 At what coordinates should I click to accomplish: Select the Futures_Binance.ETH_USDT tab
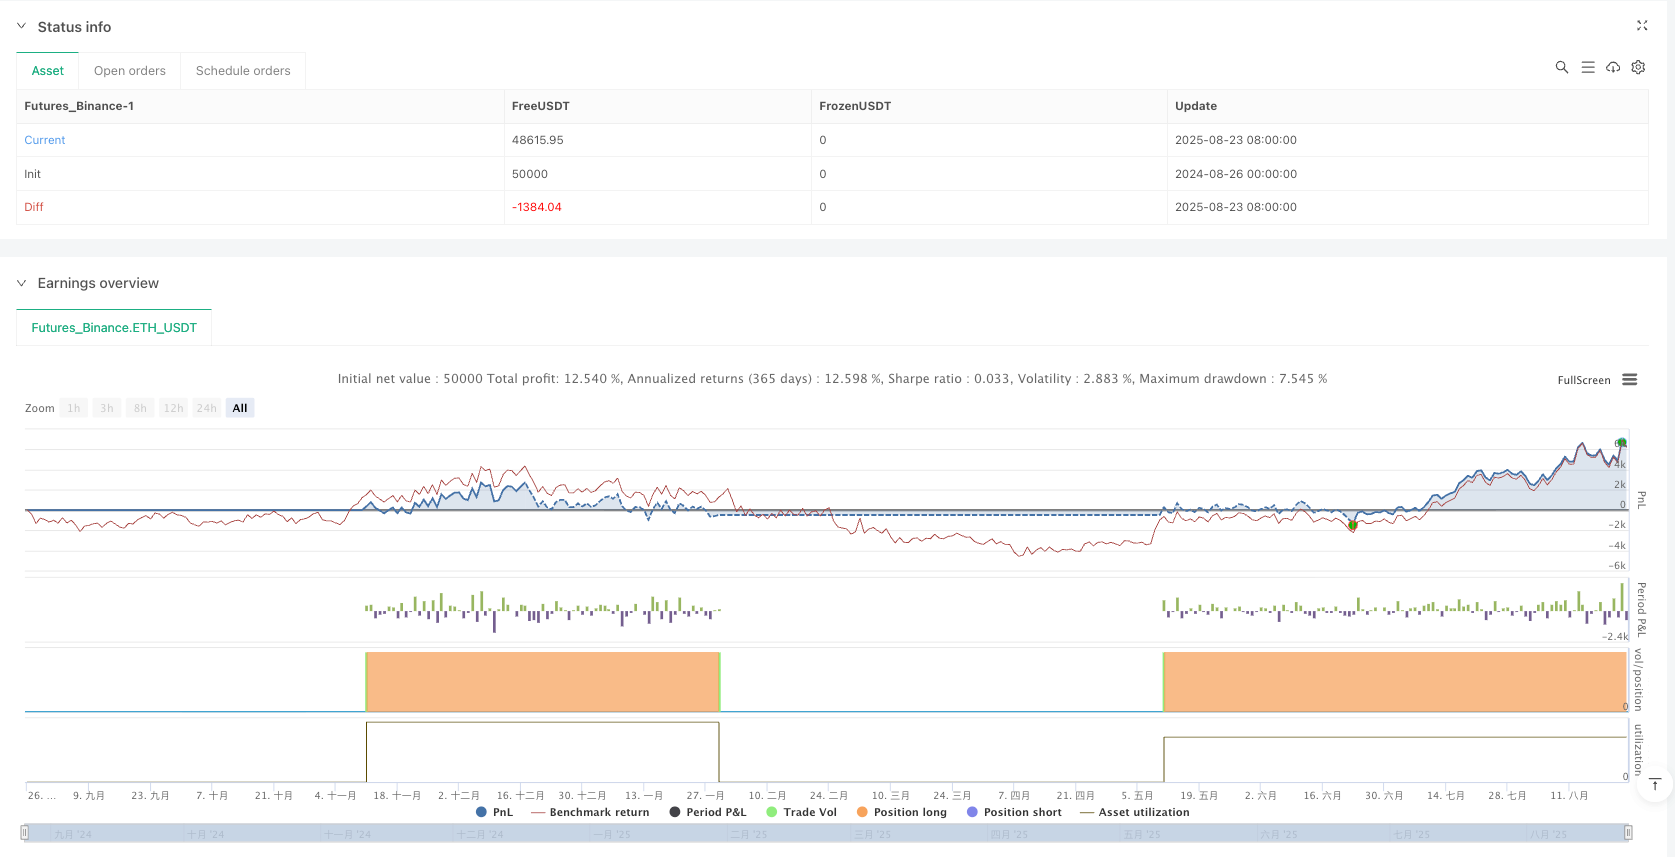[114, 328]
